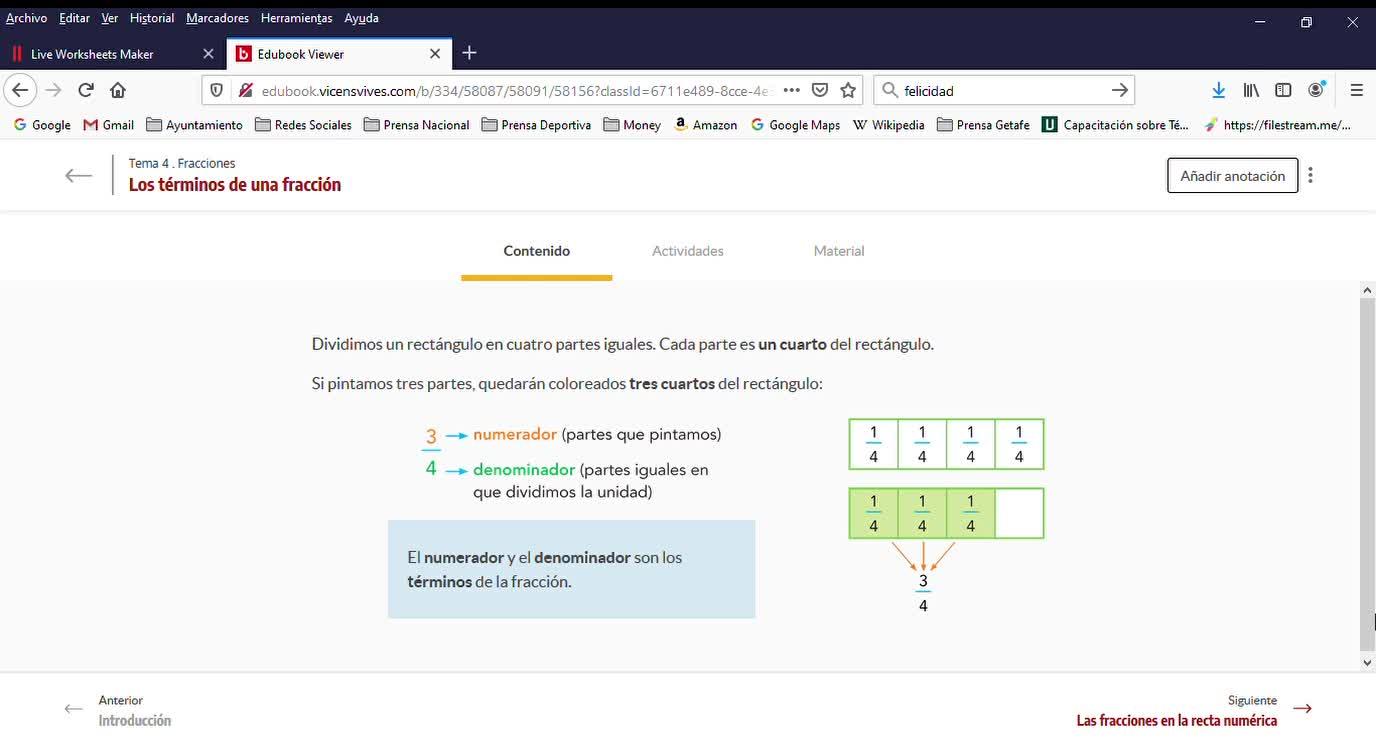Viewport: 1376px width, 744px height.
Task: Open the downloads arrow icon
Action: [x=1218, y=90]
